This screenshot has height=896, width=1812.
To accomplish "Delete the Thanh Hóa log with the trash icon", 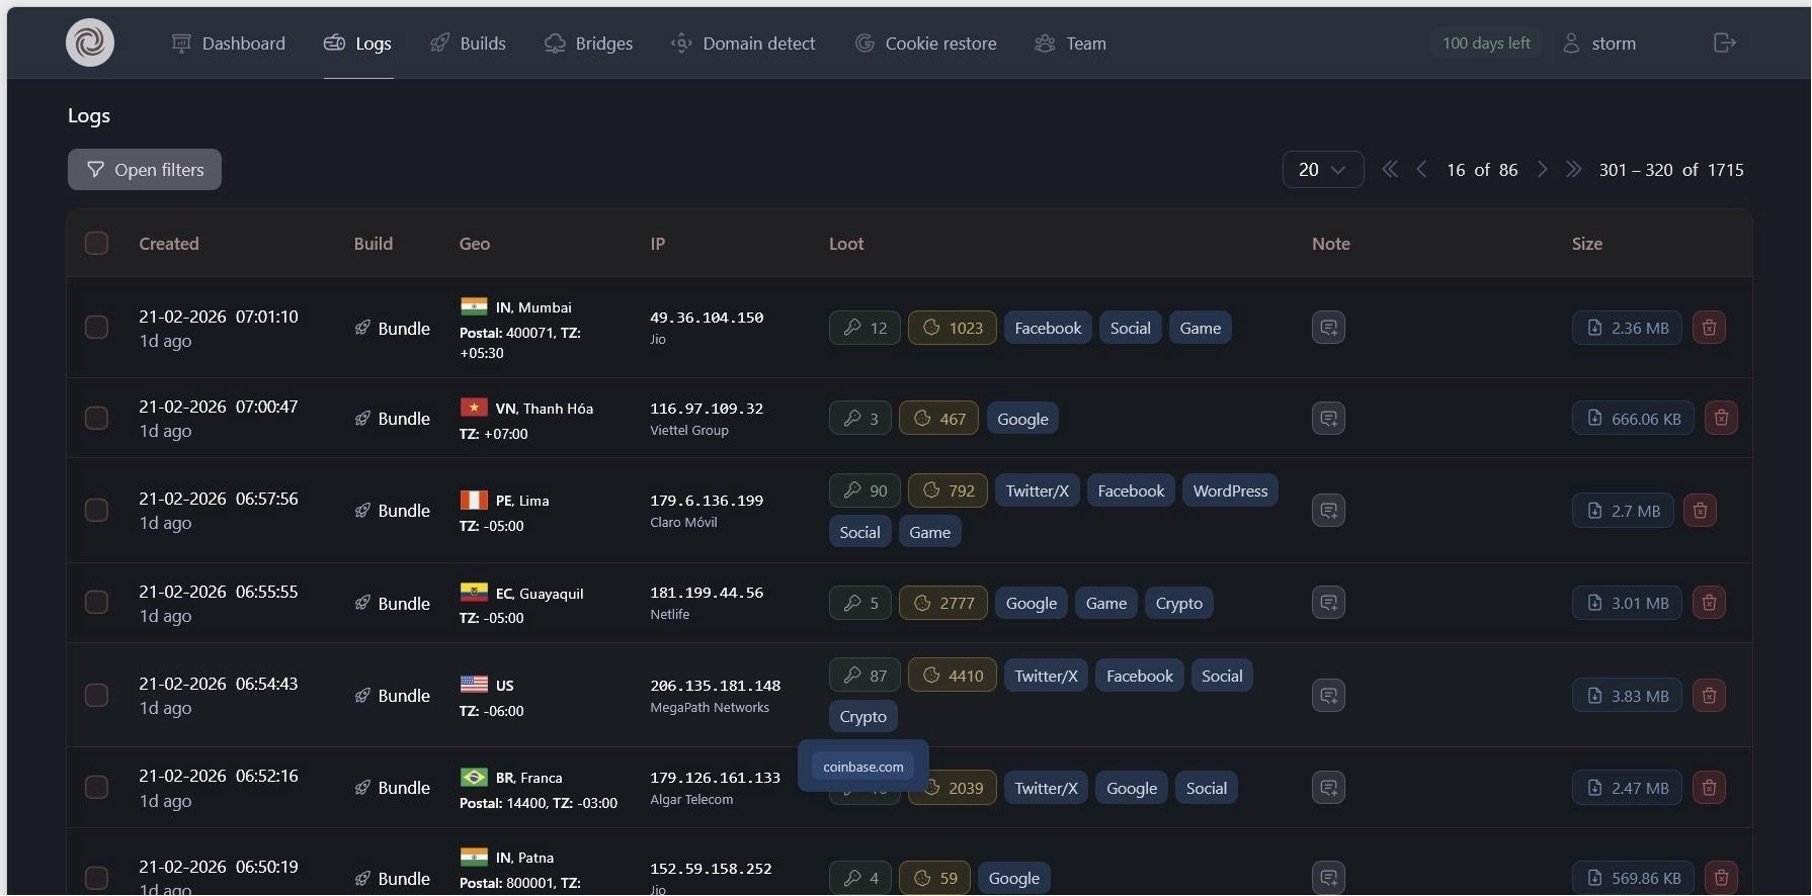I will tap(1720, 418).
